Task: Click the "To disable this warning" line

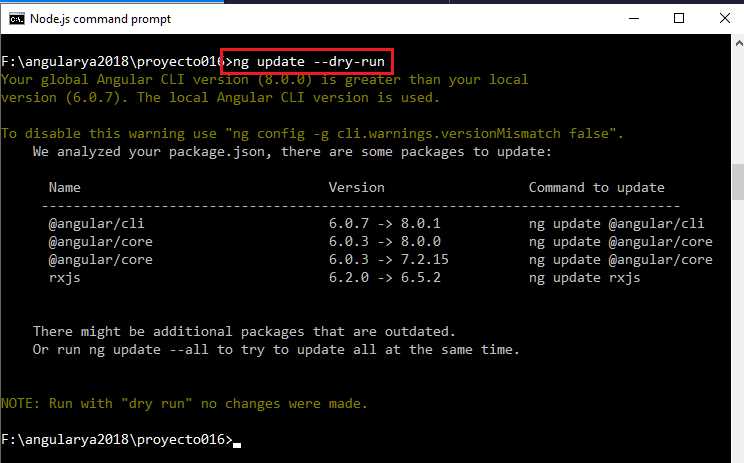Action: click(x=312, y=134)
